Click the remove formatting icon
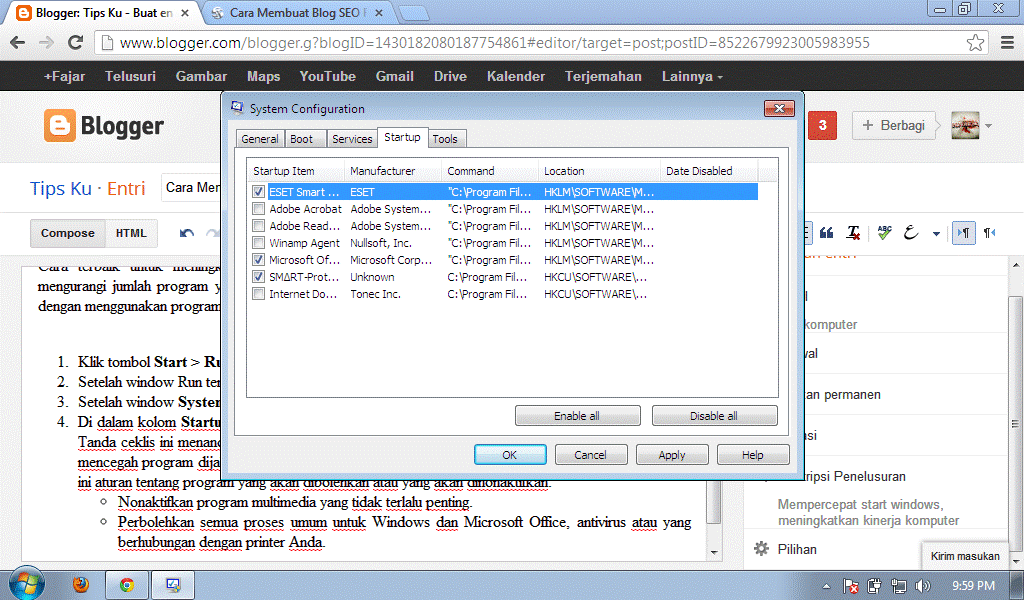1024x600 pixels. pyautogui.click(x=853, y=233)
